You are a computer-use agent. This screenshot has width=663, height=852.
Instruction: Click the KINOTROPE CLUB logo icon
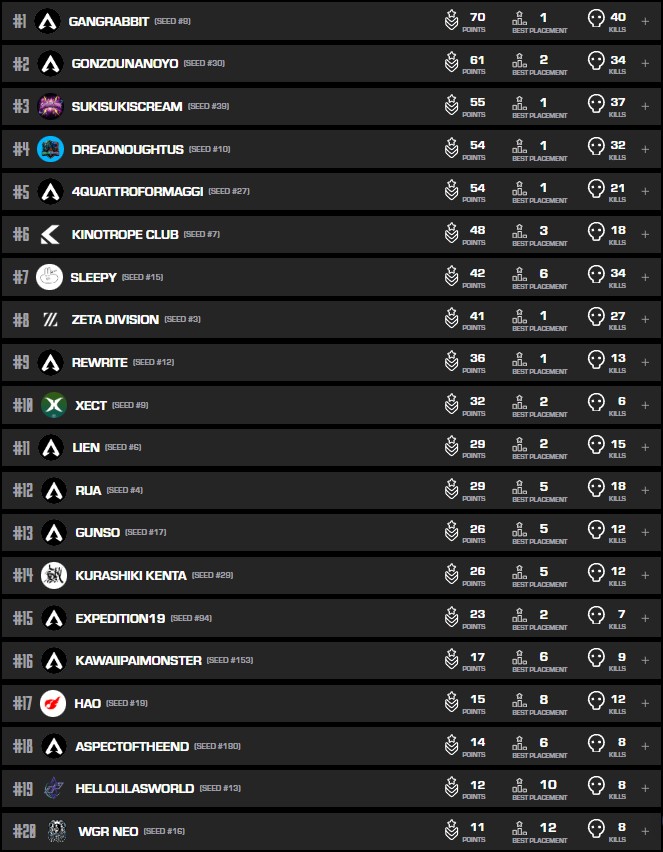click(x=50, y=235)
